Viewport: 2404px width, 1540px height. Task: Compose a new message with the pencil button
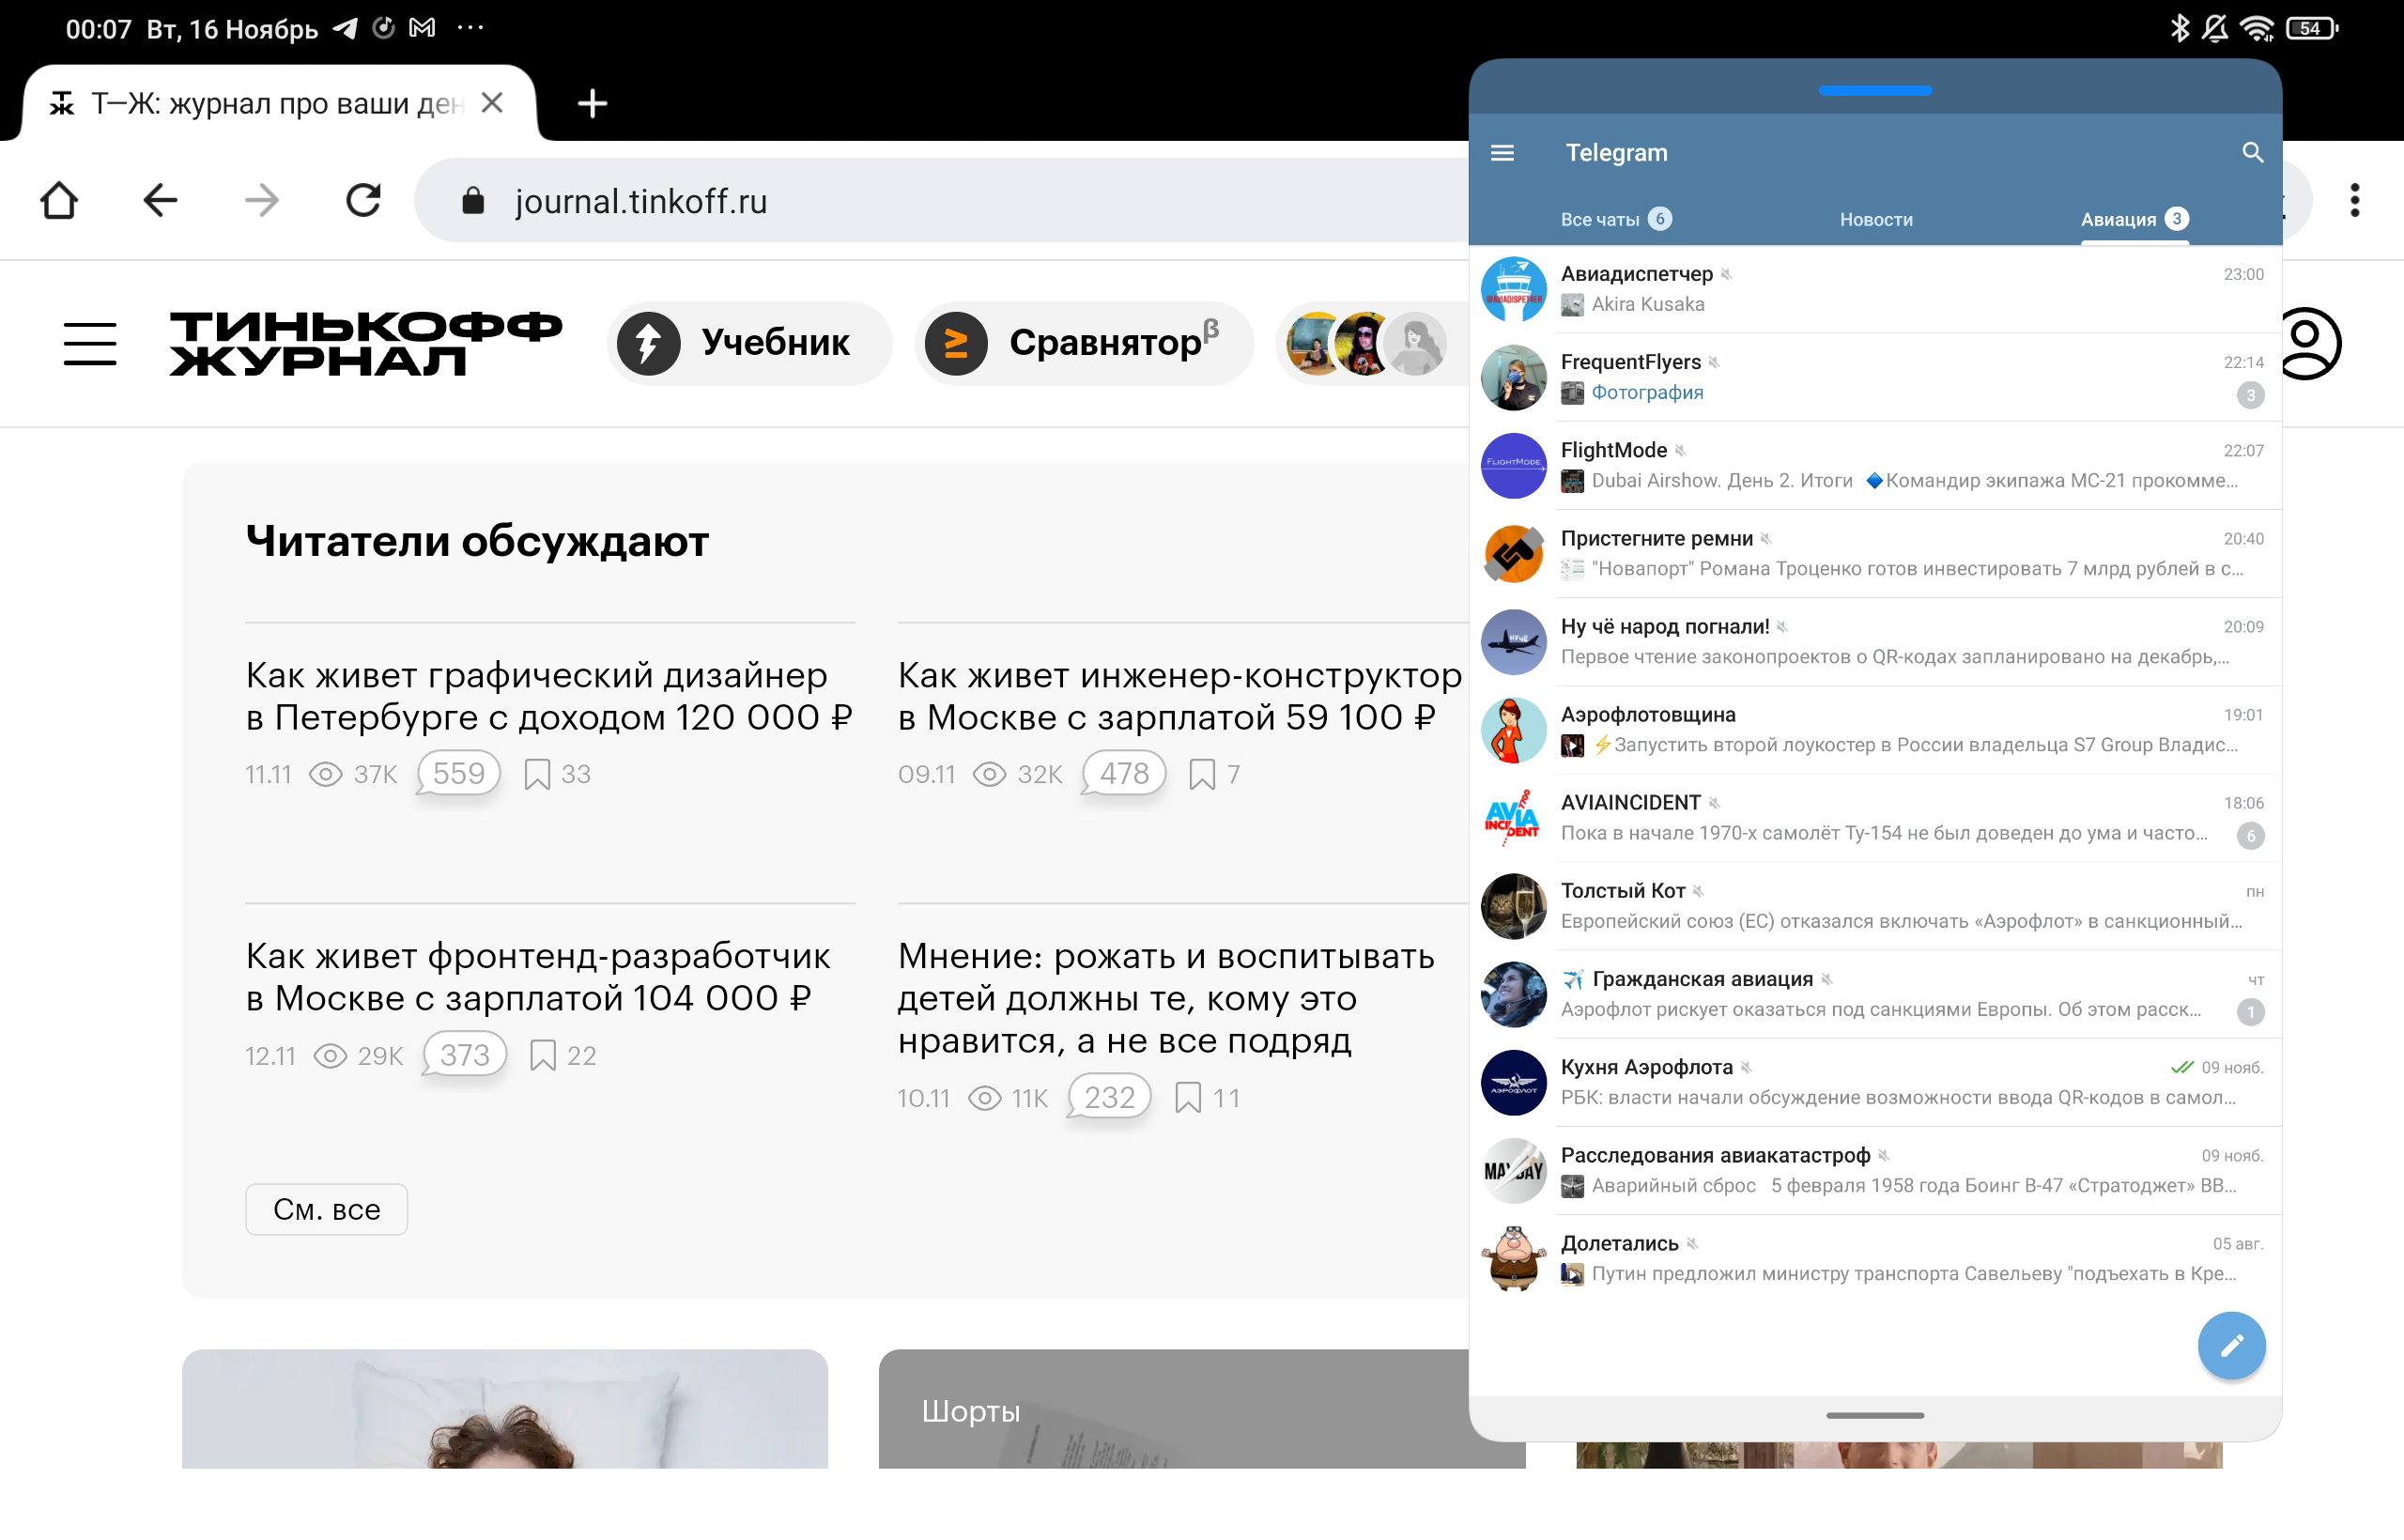point(2231,1345)
